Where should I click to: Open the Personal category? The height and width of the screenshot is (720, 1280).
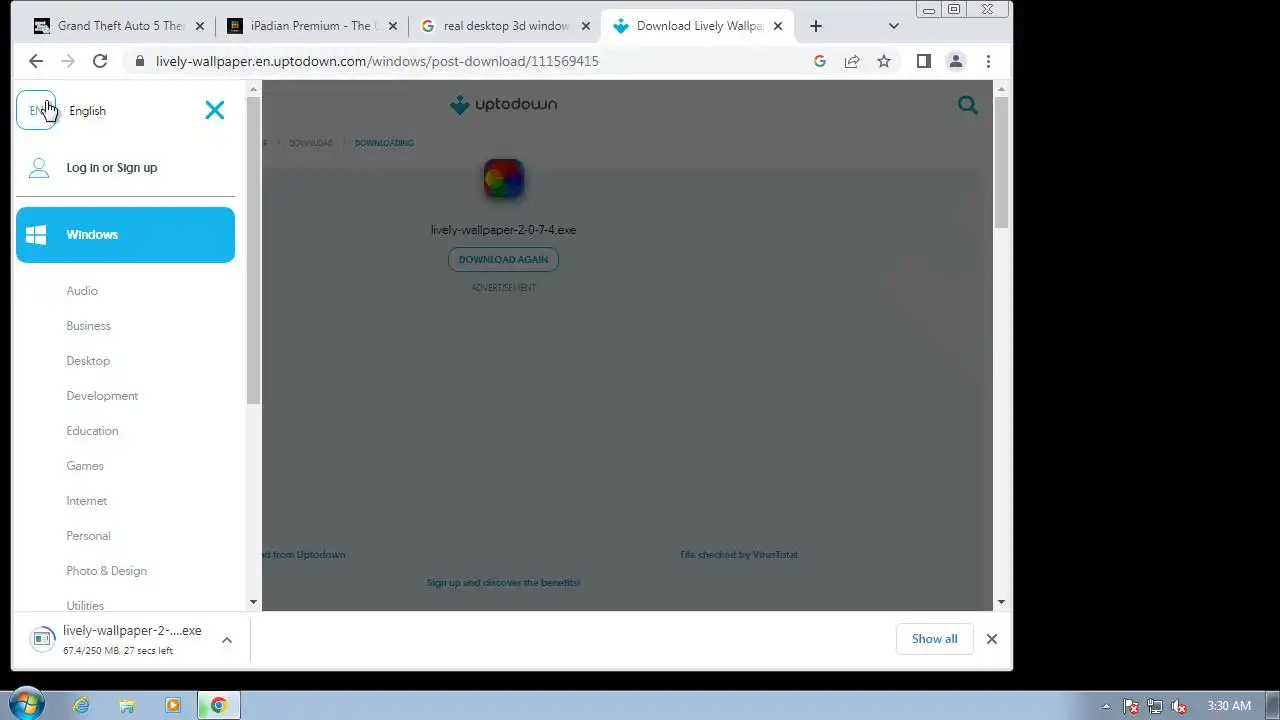point(88,536)
